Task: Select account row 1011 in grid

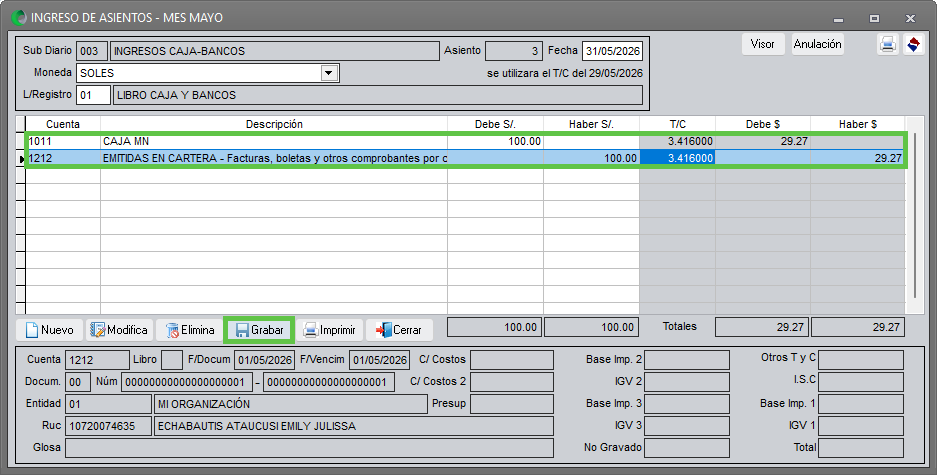Action: tap(467, 142)
